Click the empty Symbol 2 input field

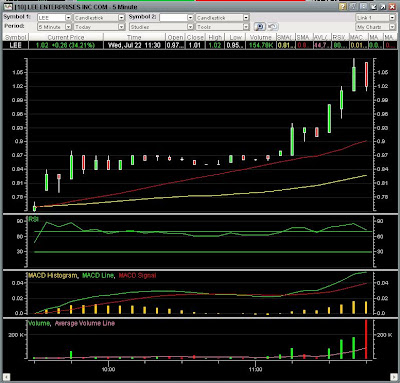tap(173, 18)
